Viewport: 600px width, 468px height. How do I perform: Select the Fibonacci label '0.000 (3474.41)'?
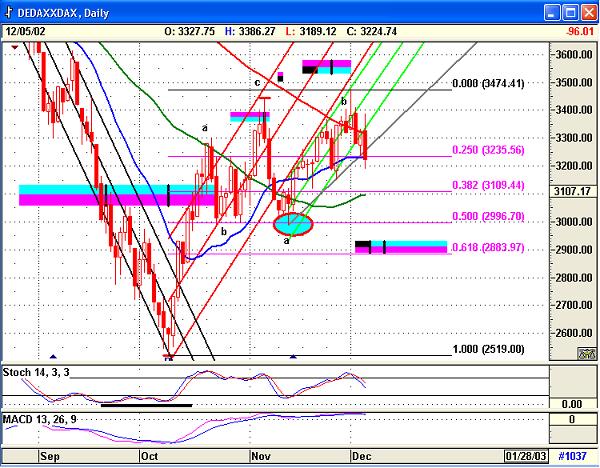point(488,83)
